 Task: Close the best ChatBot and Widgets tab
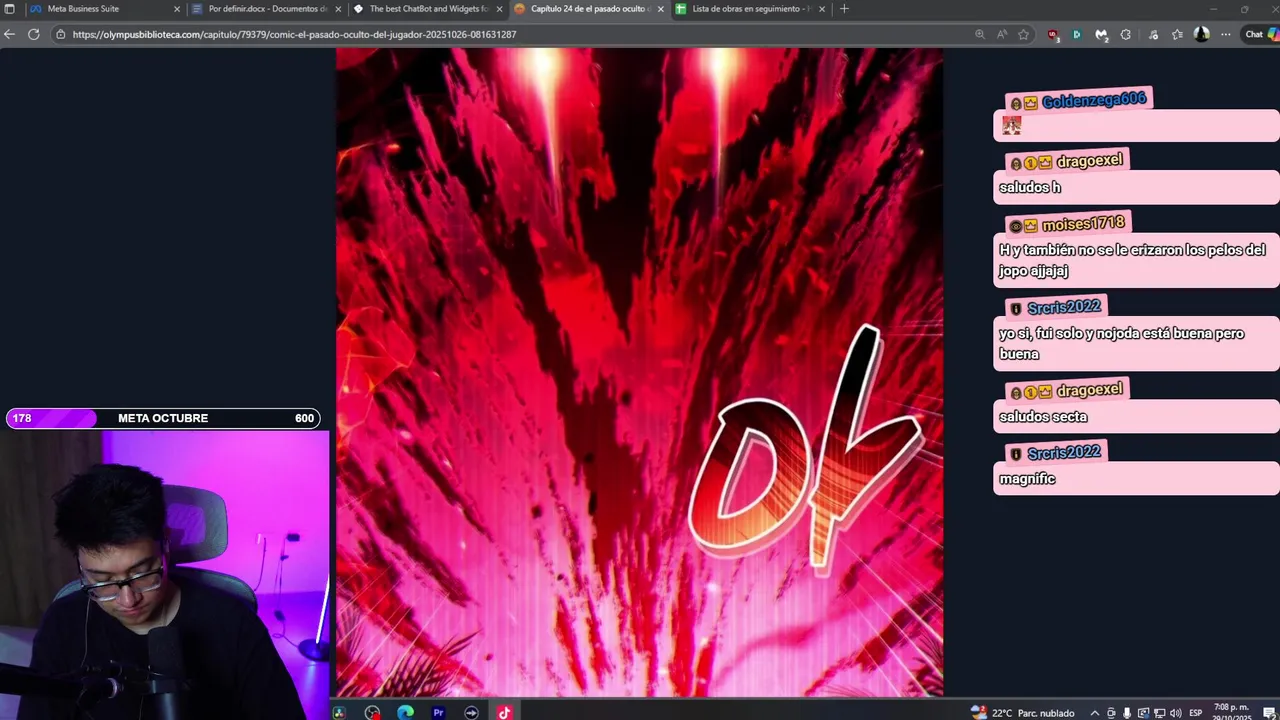point(499,9)
